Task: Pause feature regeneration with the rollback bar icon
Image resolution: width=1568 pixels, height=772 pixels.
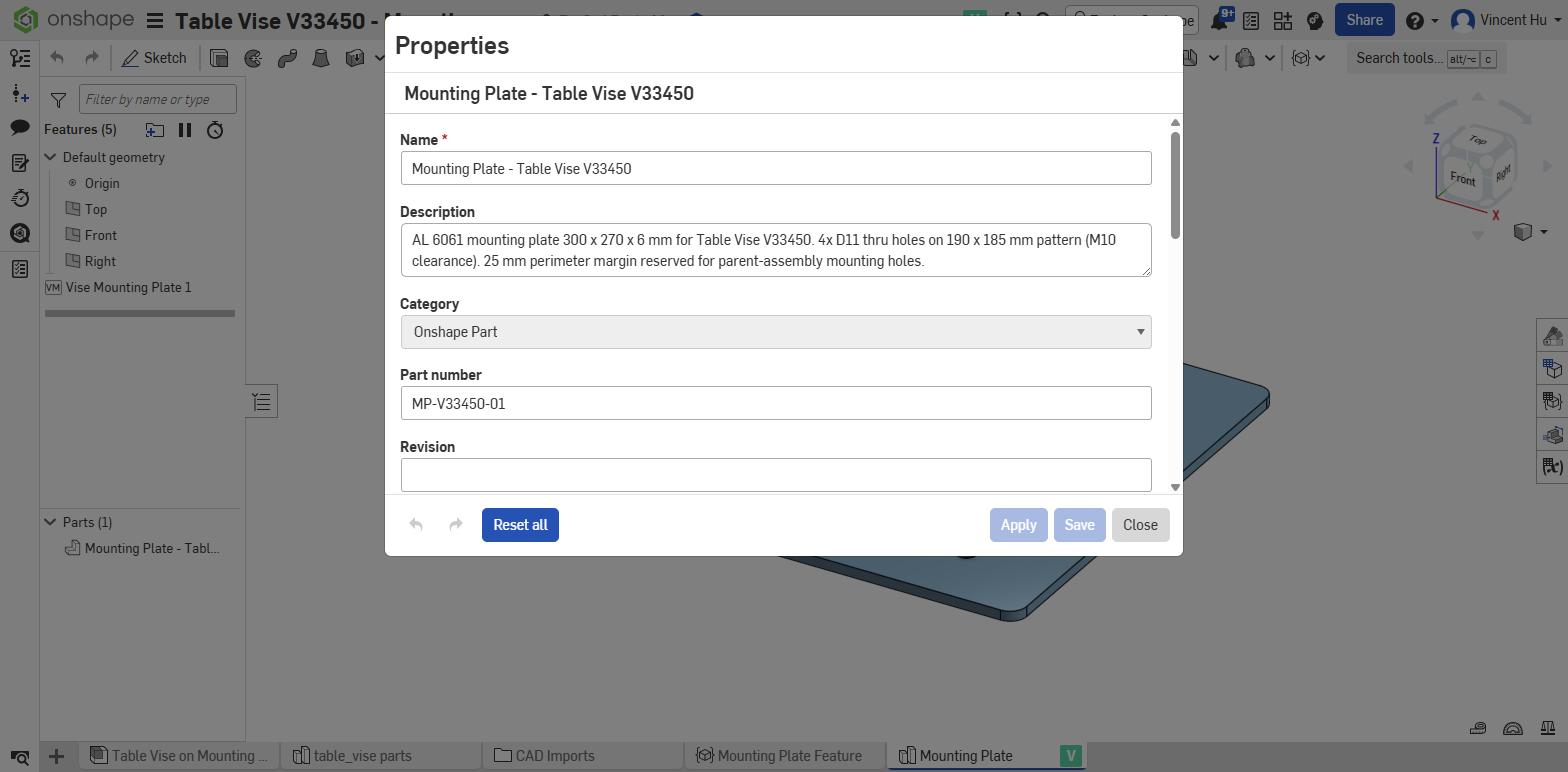Action: [185, 130]
